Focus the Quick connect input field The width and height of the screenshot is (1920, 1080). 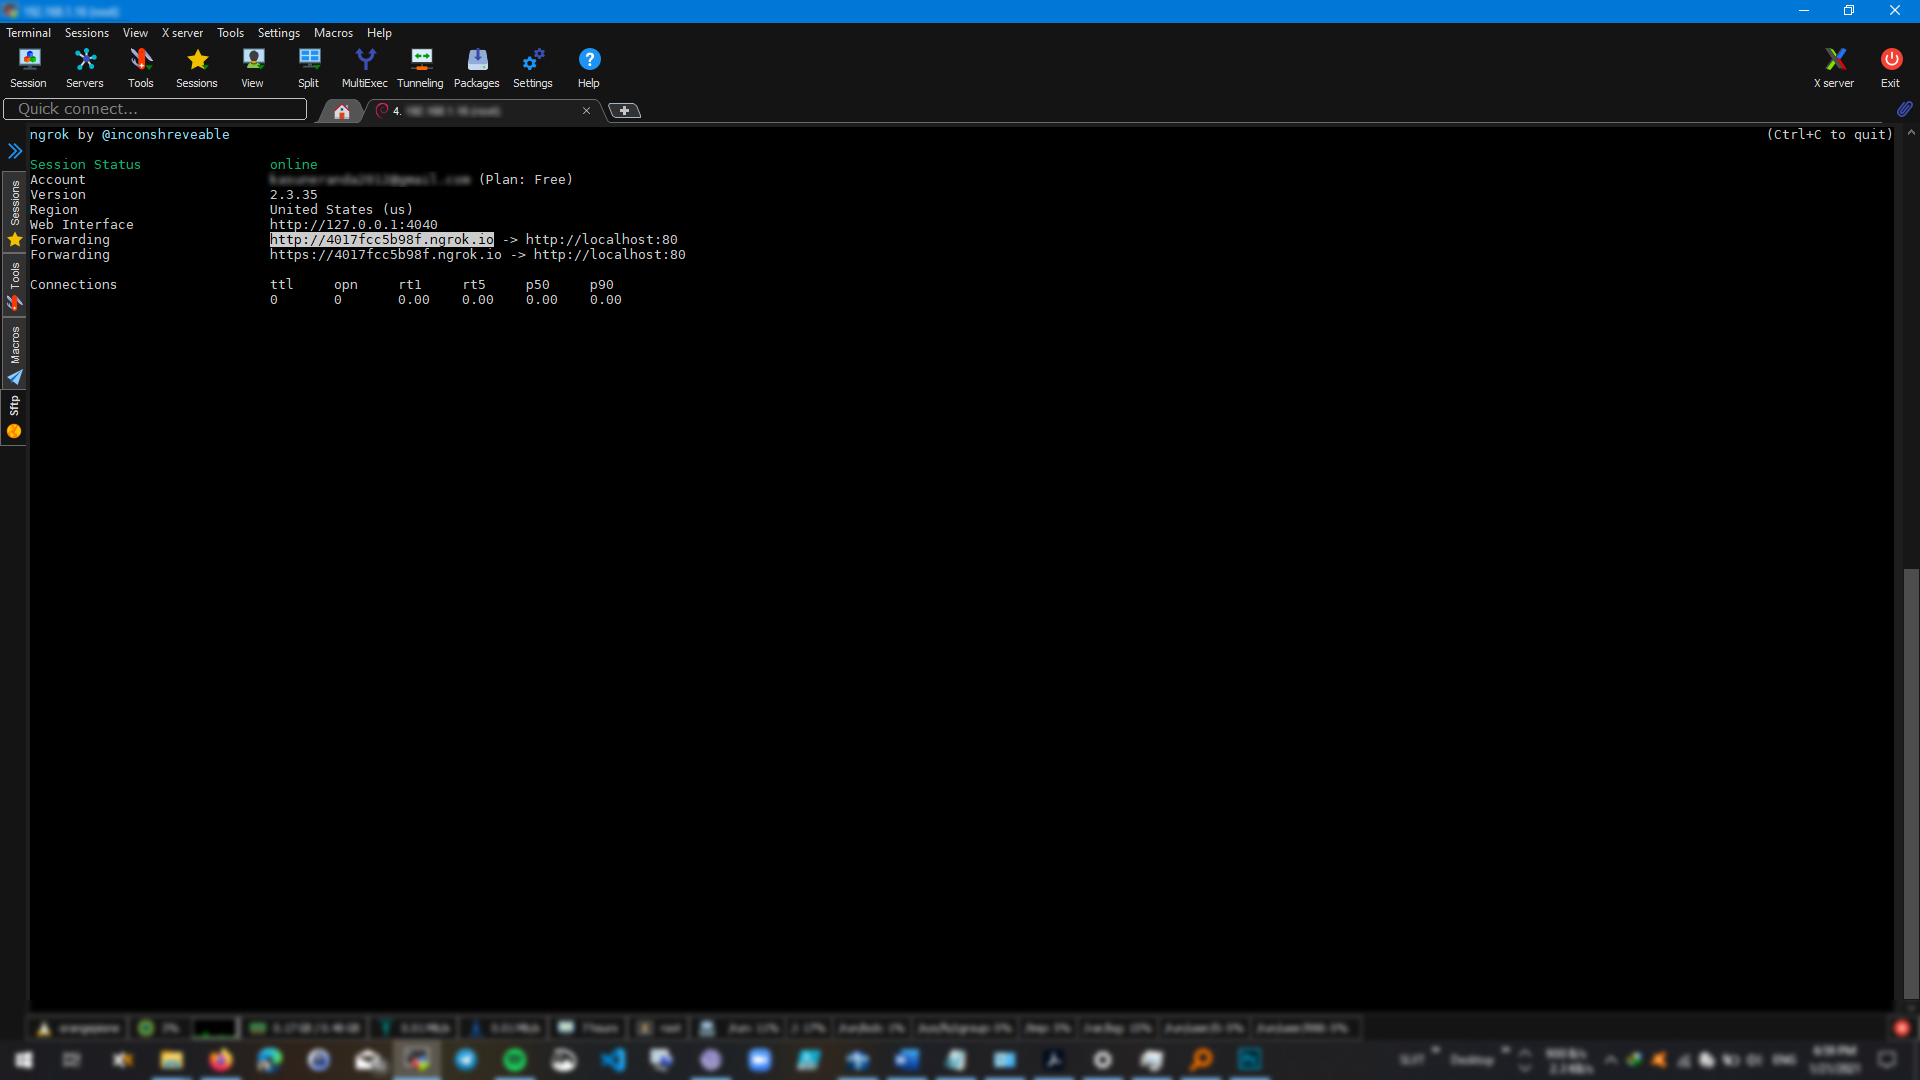click(x=155, y=109)
